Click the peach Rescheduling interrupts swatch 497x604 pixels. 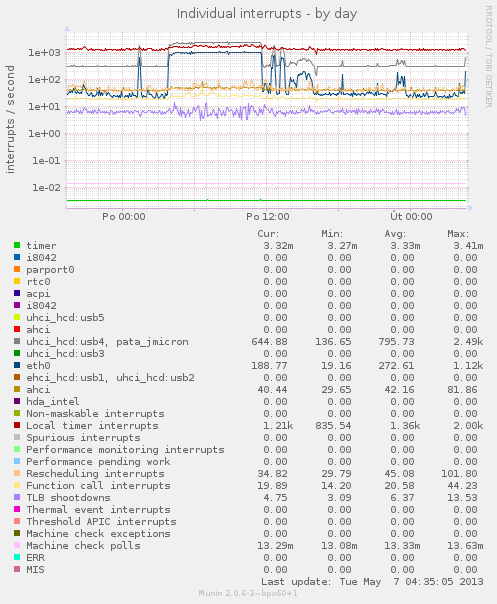point(17,473)
